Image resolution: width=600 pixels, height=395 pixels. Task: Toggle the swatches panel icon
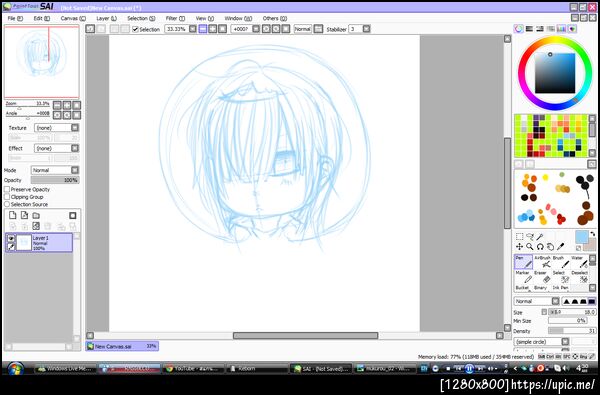coord(561,29)
